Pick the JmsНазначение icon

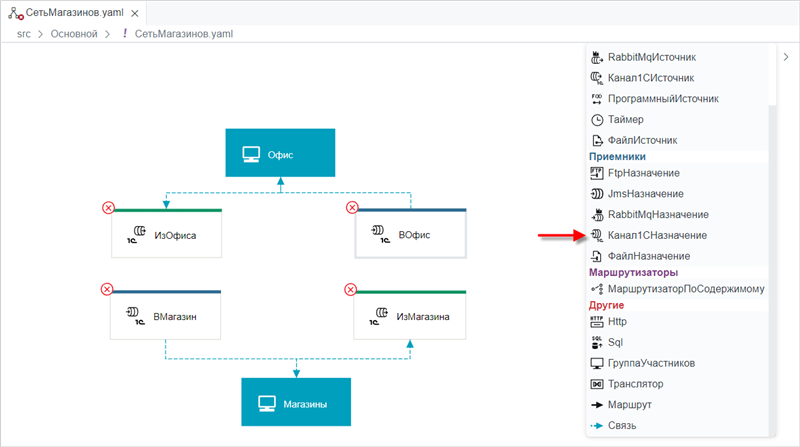point(596,194)
